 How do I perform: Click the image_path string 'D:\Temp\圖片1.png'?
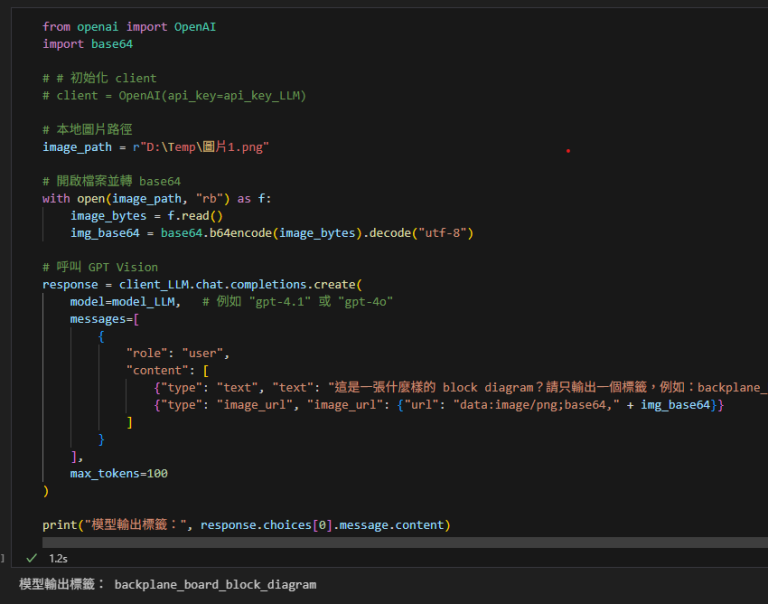(204, 147)
